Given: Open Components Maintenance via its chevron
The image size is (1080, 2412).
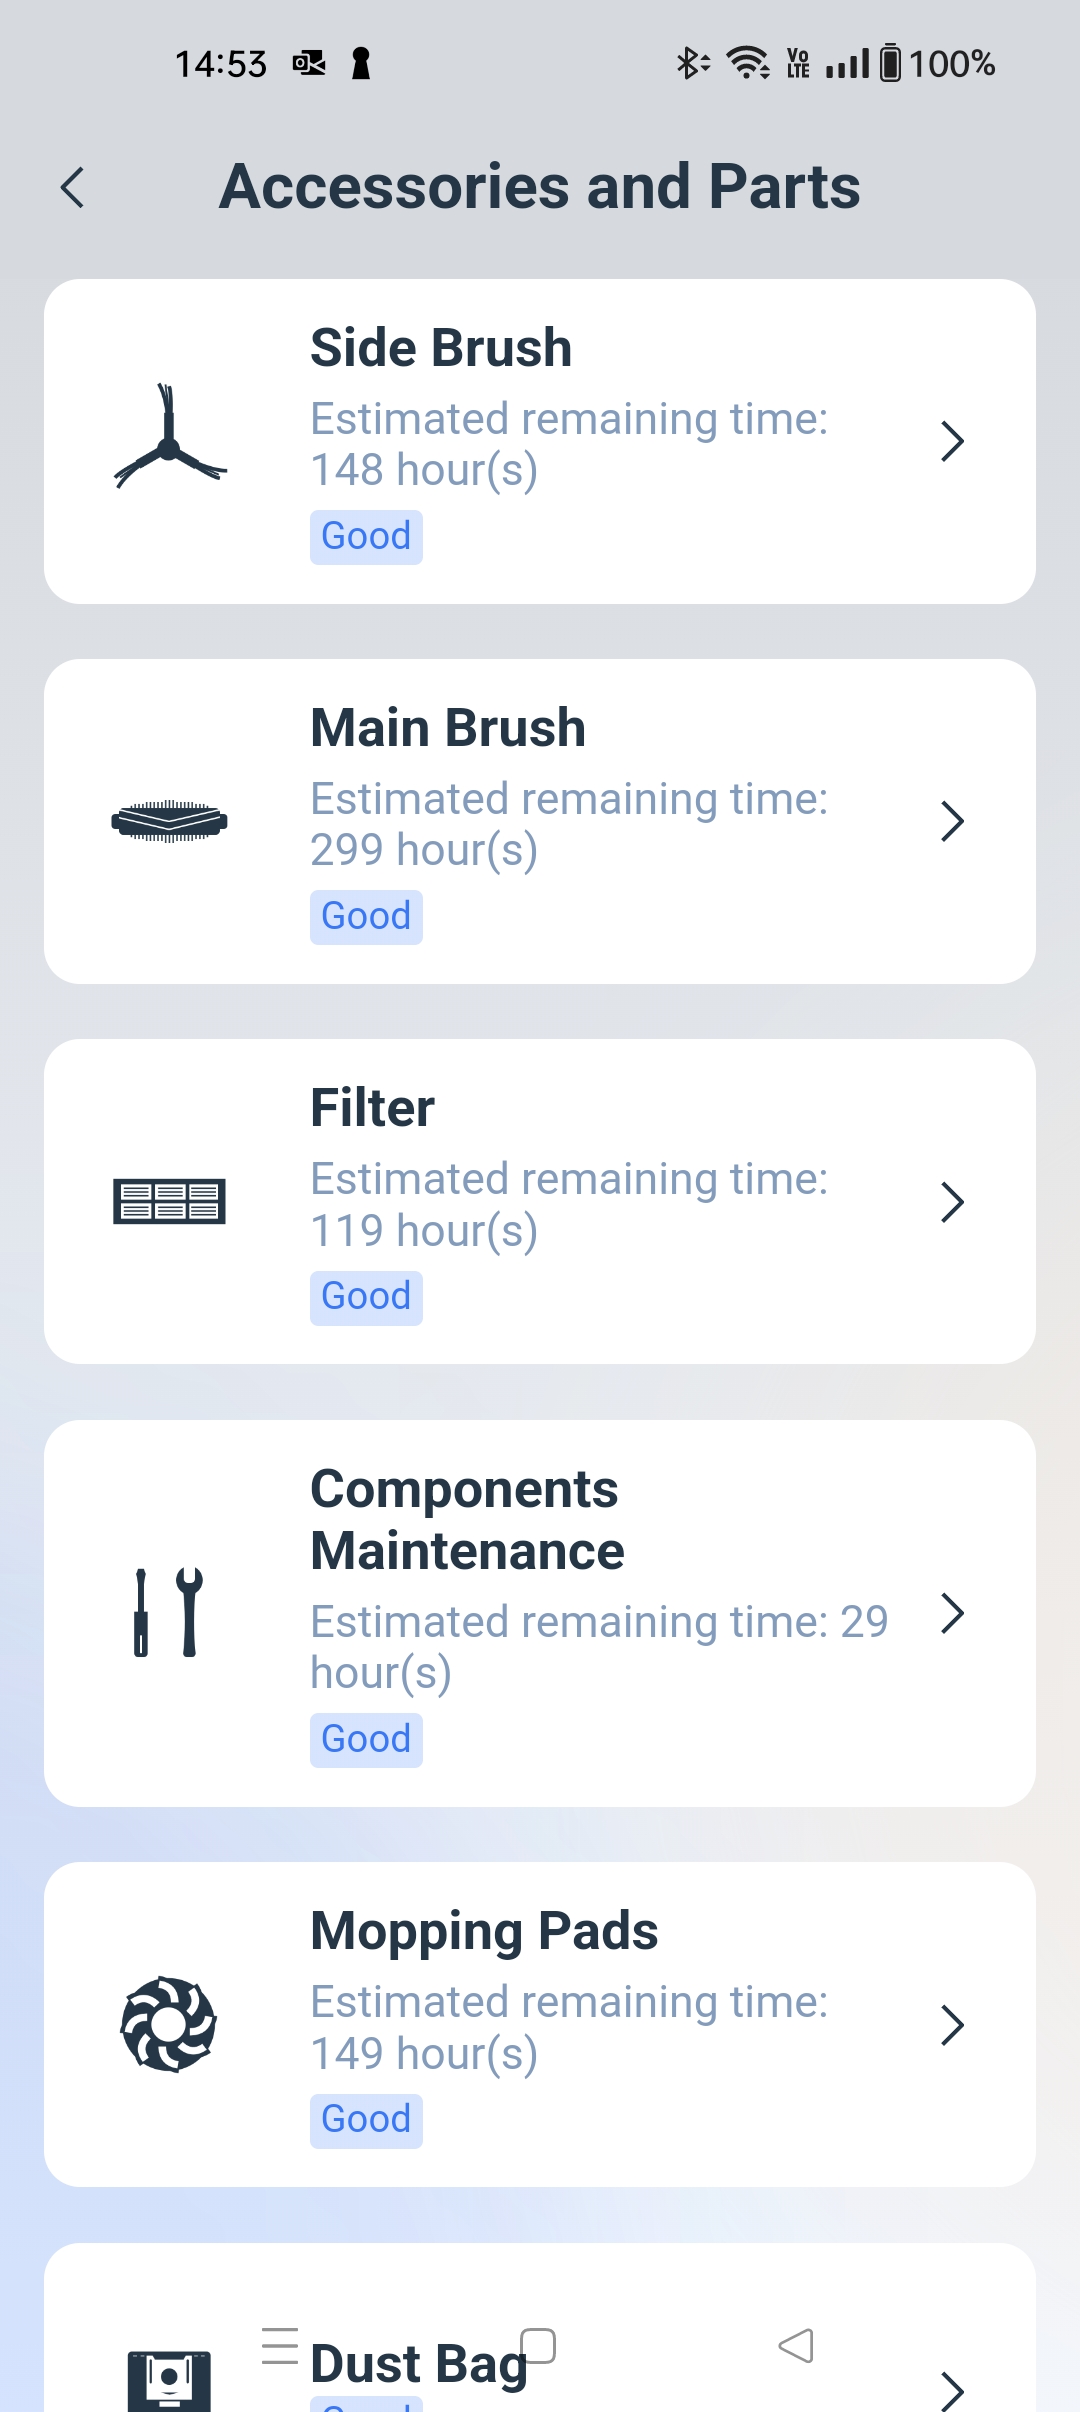Looking at the screenshot, I should pyautogui.click(x=952, y=1613).
